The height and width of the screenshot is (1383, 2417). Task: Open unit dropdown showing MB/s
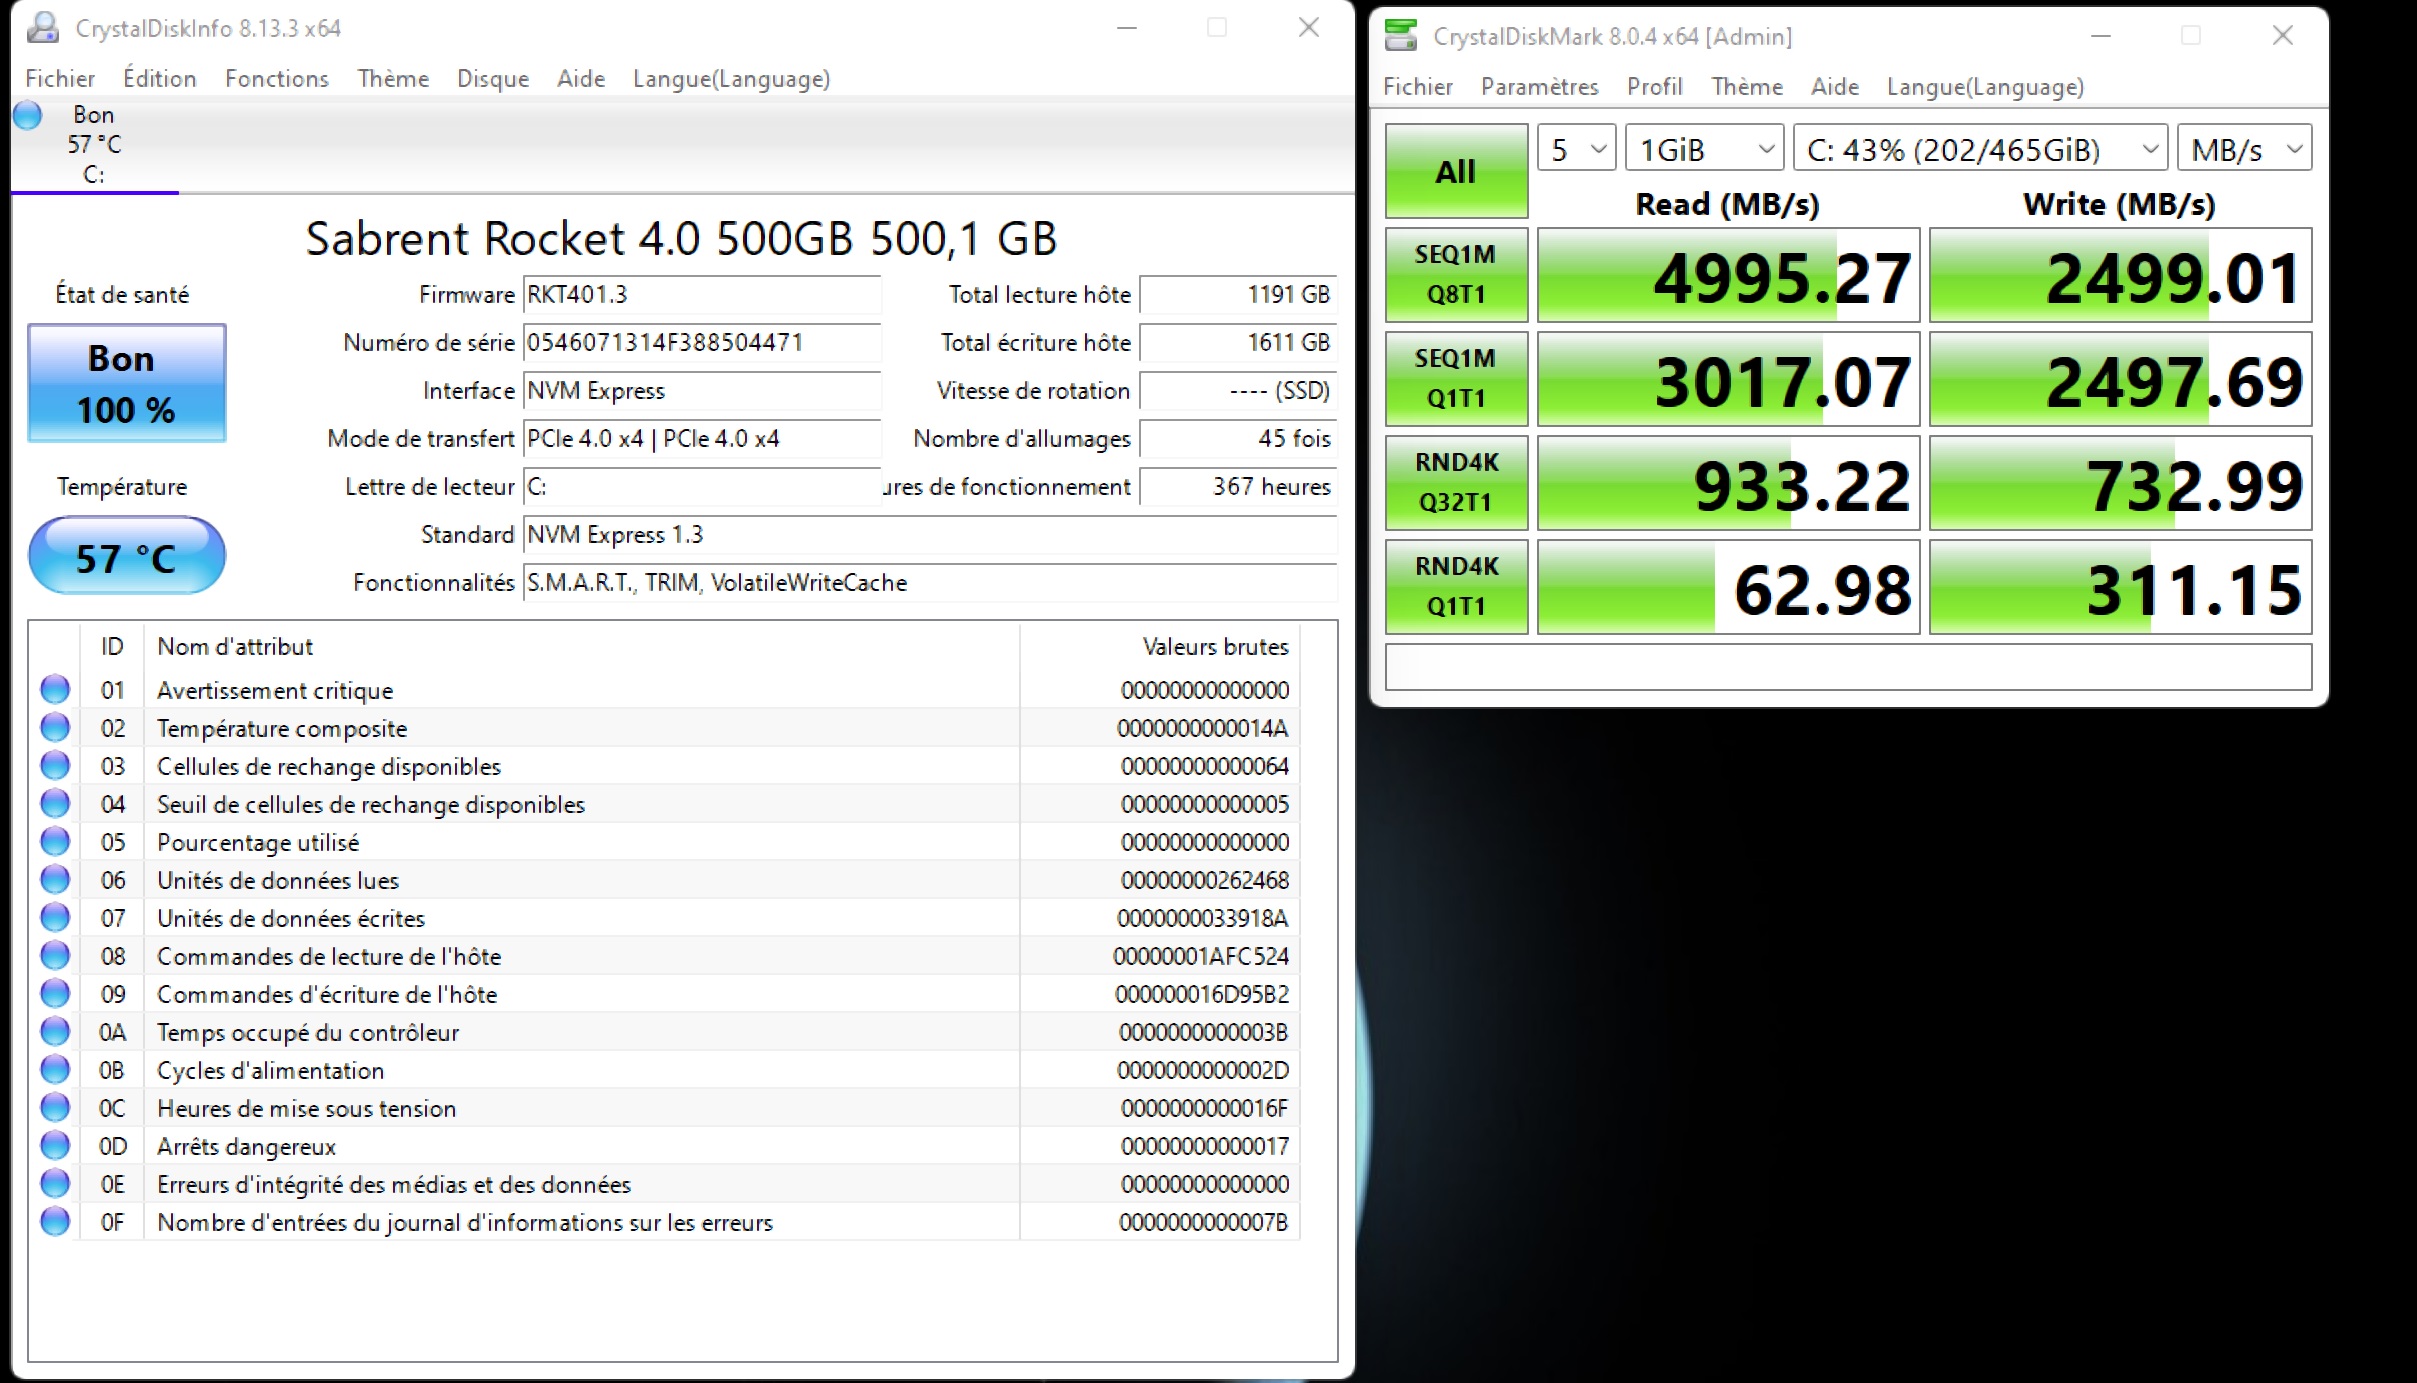[x=2244, y=149]
